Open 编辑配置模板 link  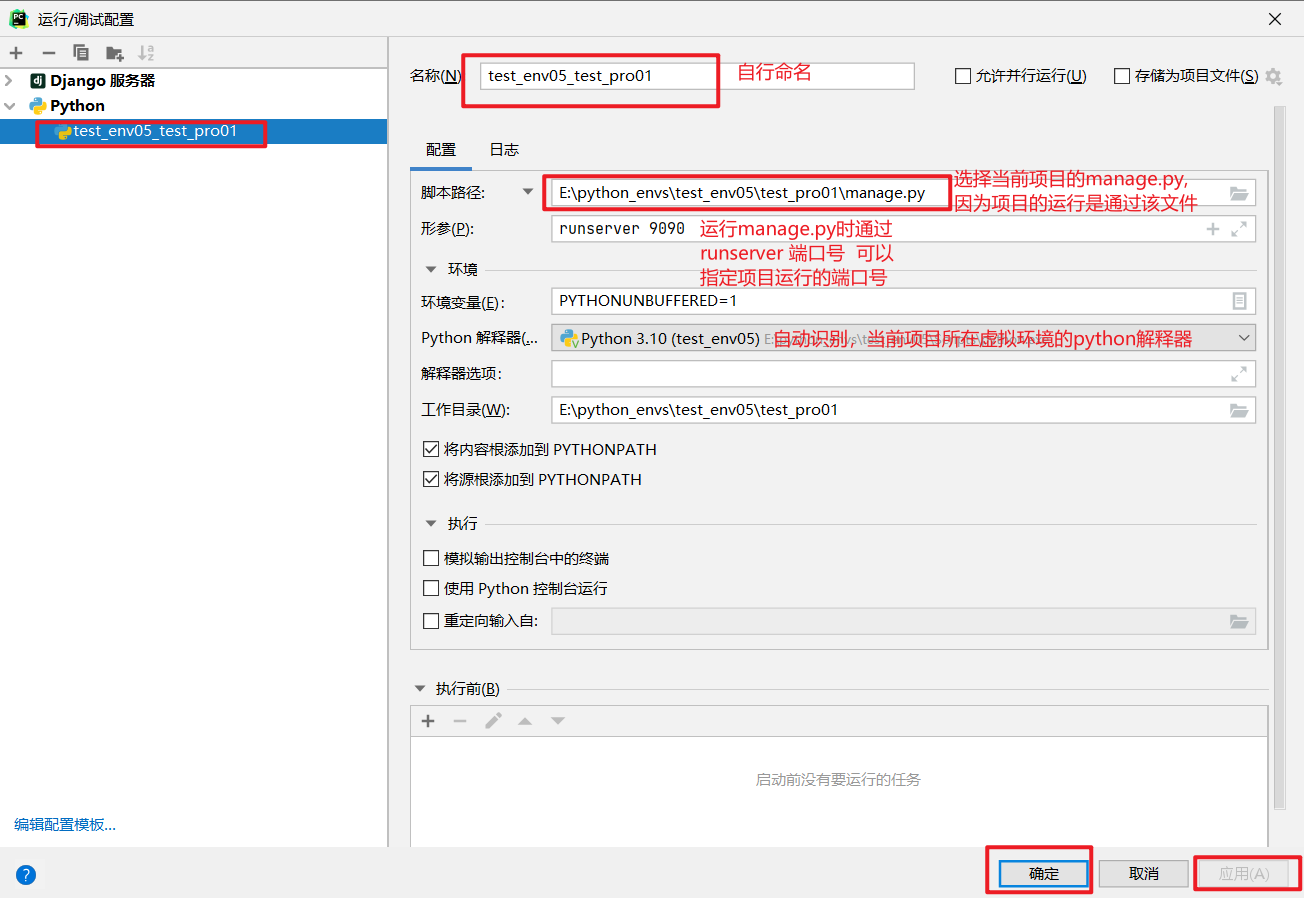[65, 825]
